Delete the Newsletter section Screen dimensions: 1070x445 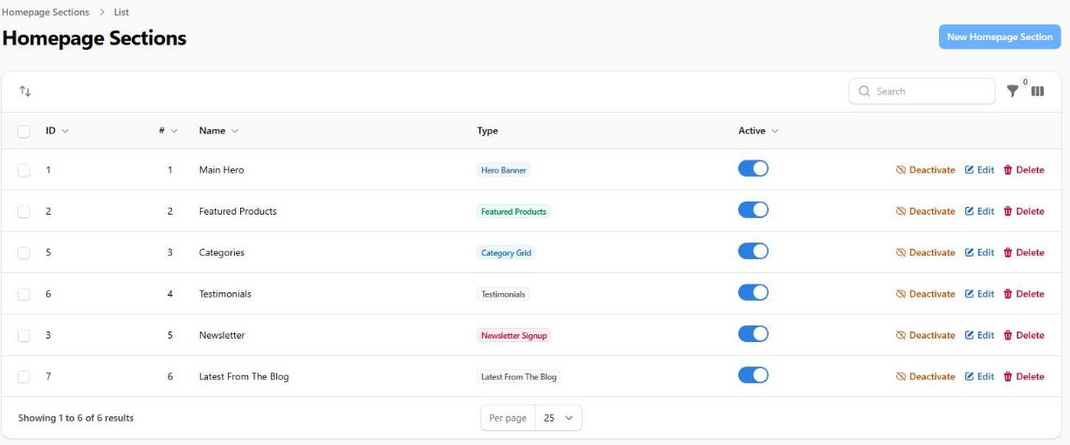[x=1024, y=335]
